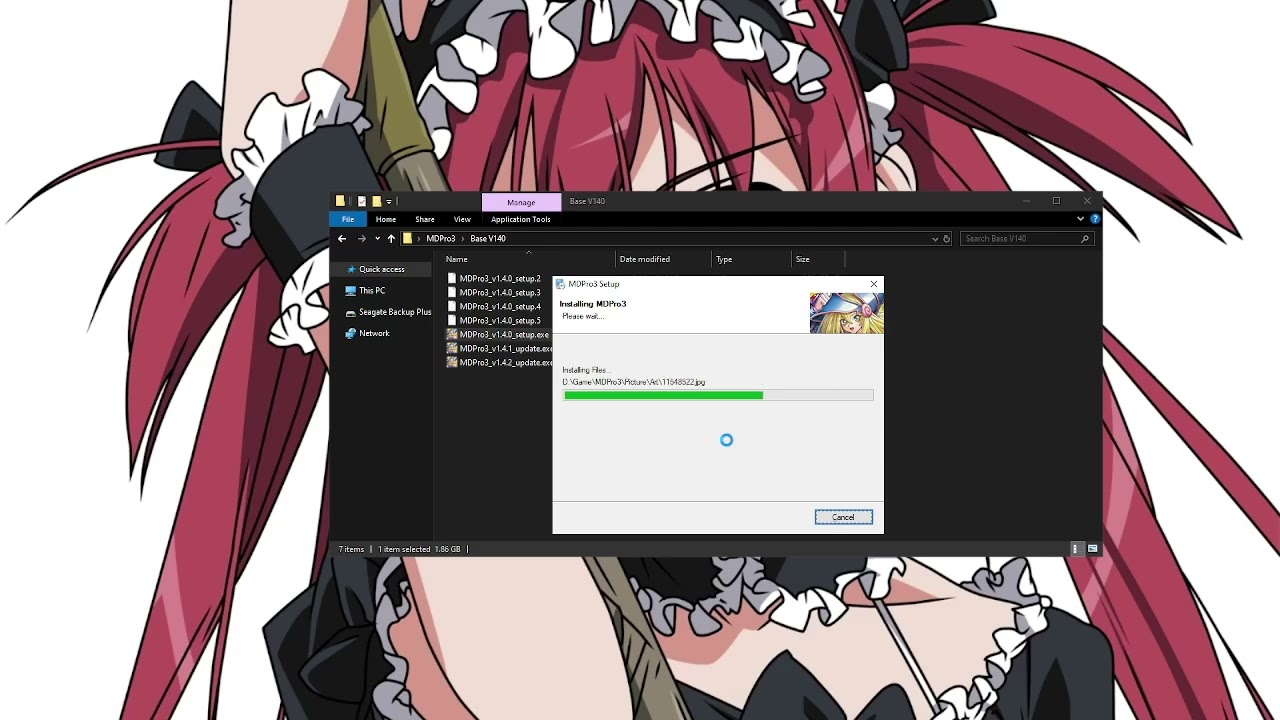Screen dimensions: 1280x720
Task: Open Customize Quick Access Toolbar dropdown
Action: pos(389,202)
